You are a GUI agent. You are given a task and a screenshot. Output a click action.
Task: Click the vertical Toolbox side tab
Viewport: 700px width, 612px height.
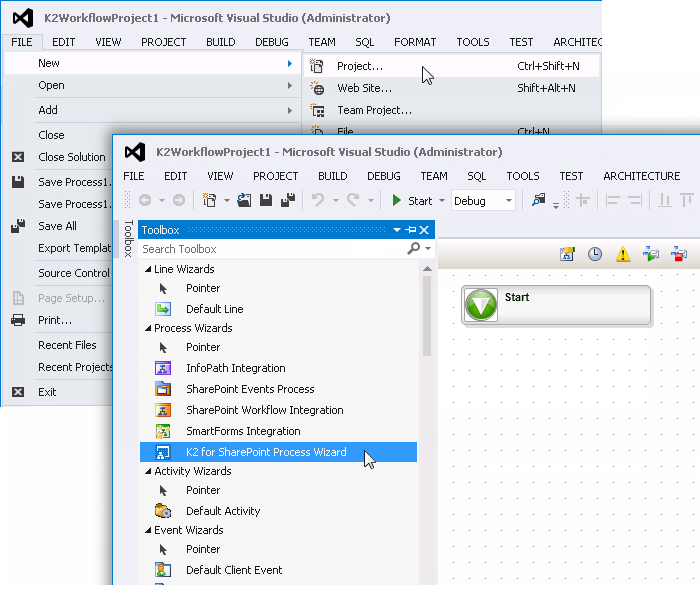click(x=128, y=238)
